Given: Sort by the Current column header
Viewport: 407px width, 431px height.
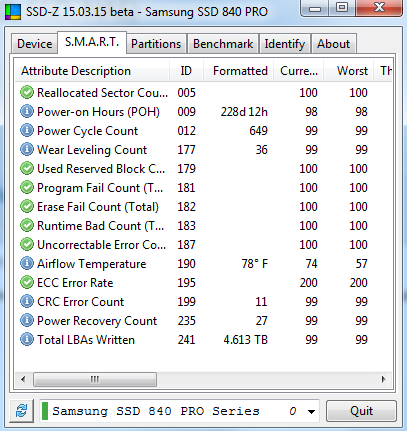Looking at the screenshot, I should pyautogui.click(x=298, y=71).
